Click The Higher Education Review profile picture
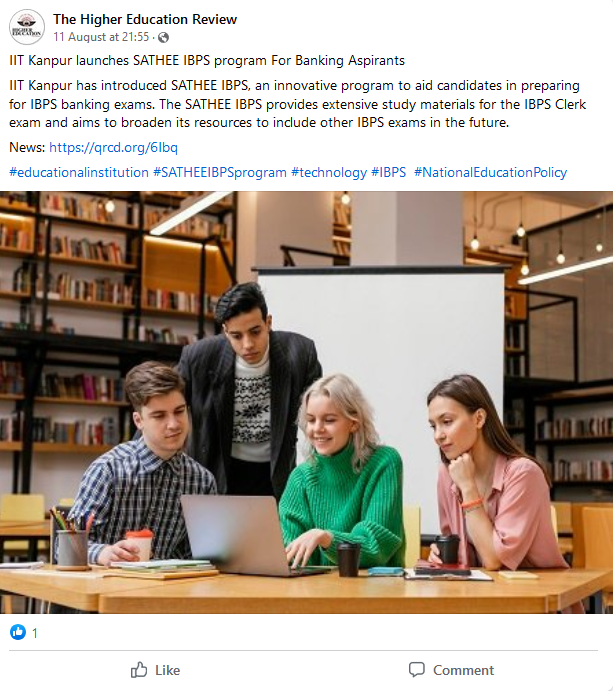 27,27
